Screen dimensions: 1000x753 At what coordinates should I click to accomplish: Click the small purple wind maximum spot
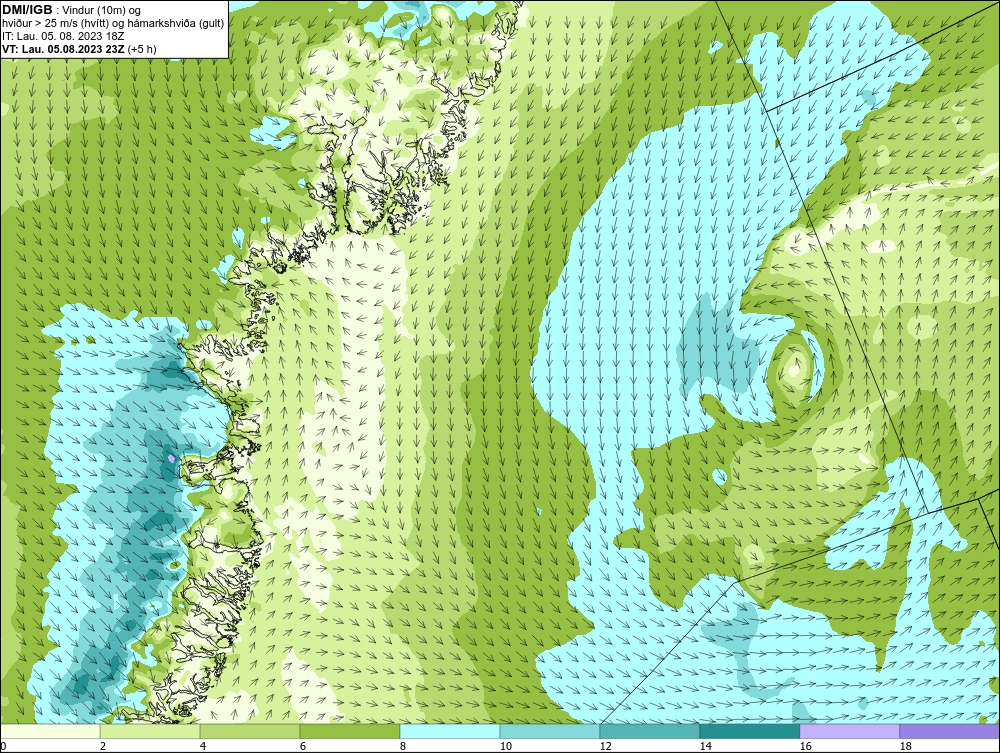pos(170,458)
